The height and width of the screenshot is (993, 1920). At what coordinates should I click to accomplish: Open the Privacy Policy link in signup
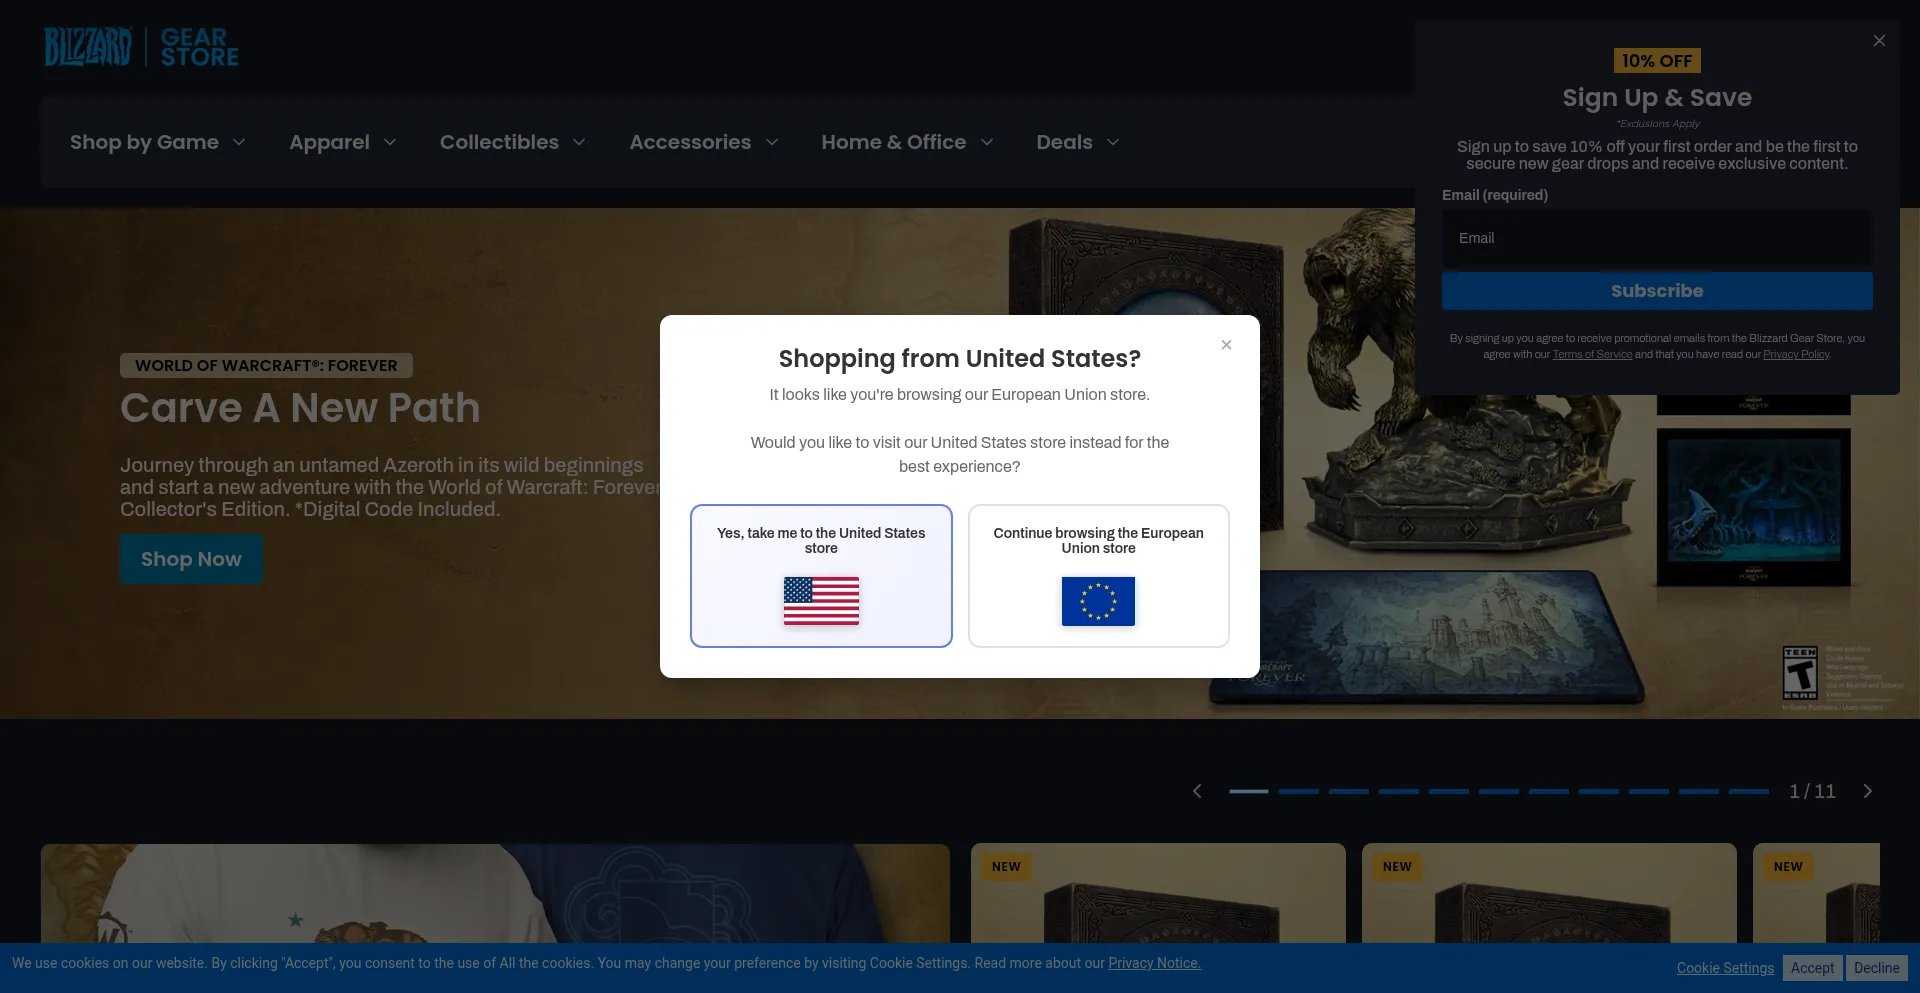coord(1796,355)
